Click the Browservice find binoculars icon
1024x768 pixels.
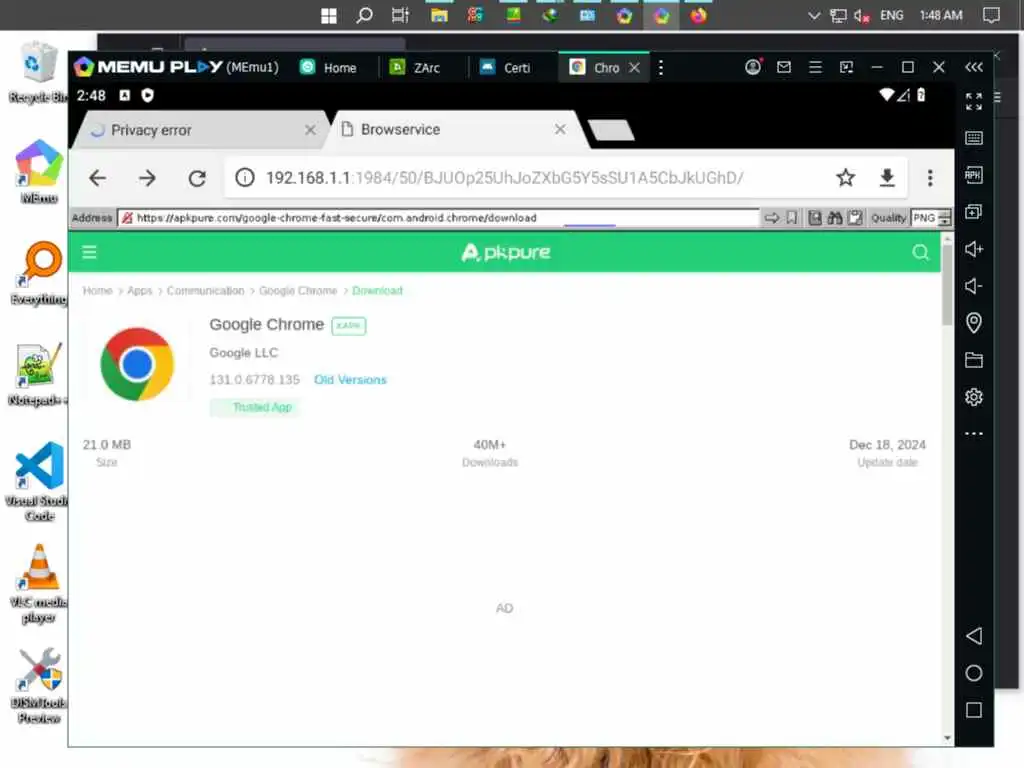pos(835,217)
